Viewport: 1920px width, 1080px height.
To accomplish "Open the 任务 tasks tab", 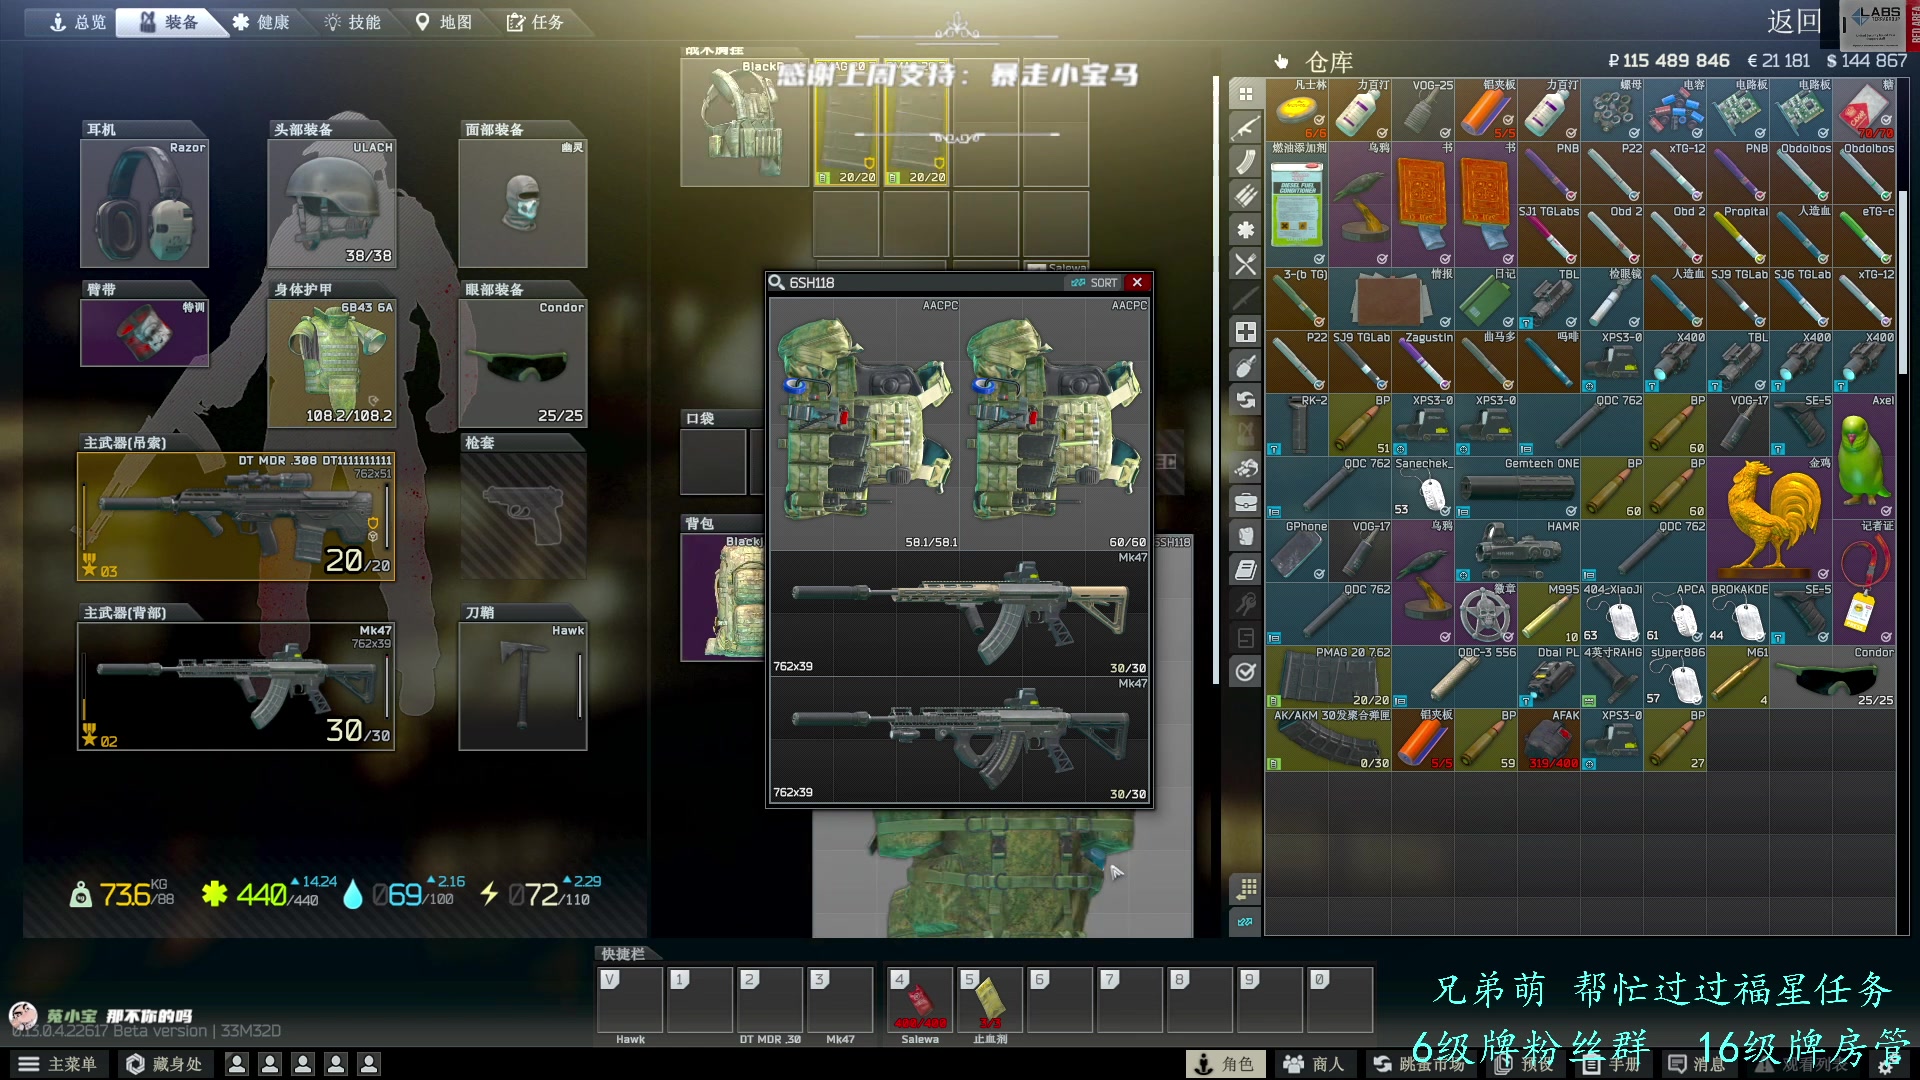I will click(535, 22).
